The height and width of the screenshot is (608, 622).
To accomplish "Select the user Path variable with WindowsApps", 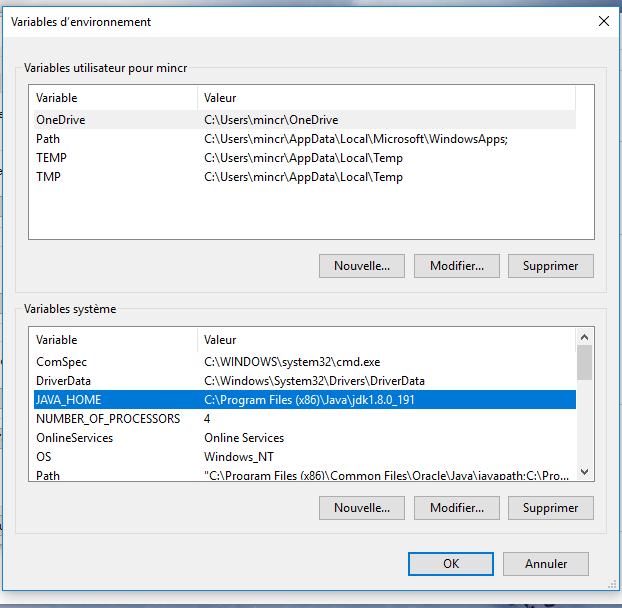I will (x=48, y=139).
